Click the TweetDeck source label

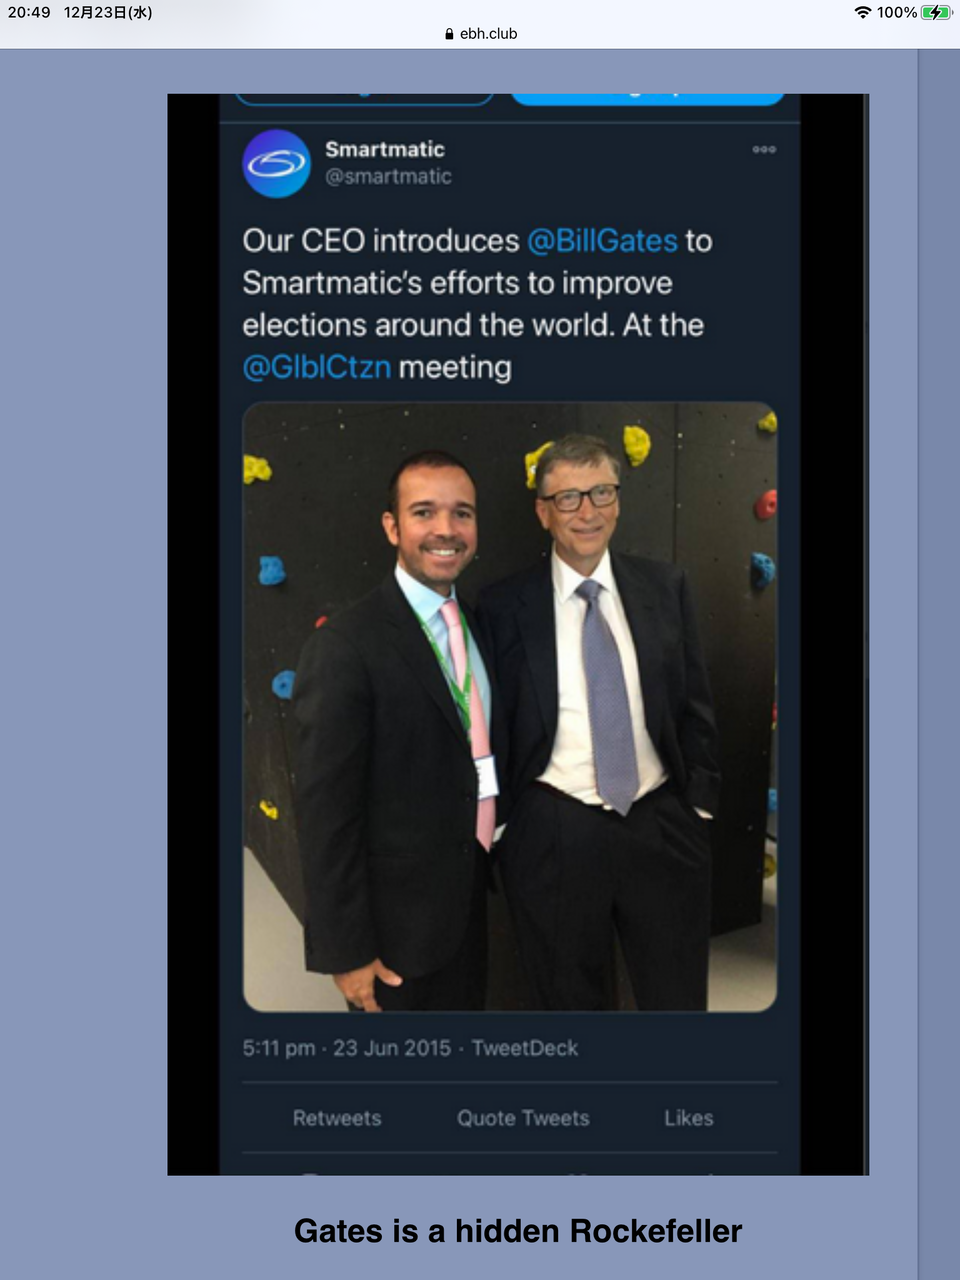tap(525, 1048)
